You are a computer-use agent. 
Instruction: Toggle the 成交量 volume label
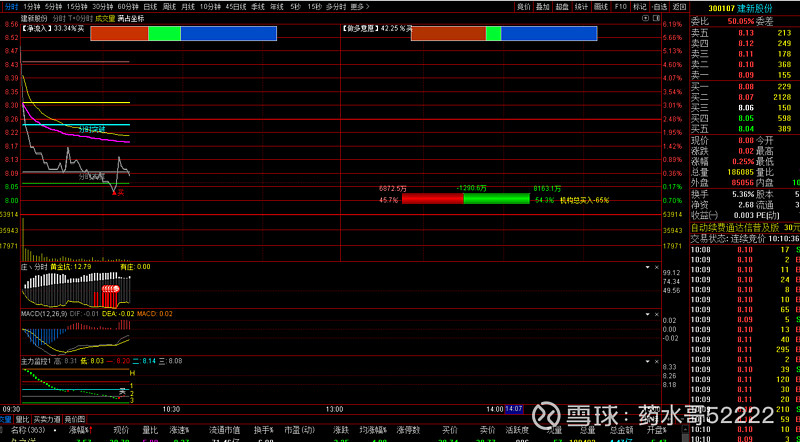[x=105, y=18]
